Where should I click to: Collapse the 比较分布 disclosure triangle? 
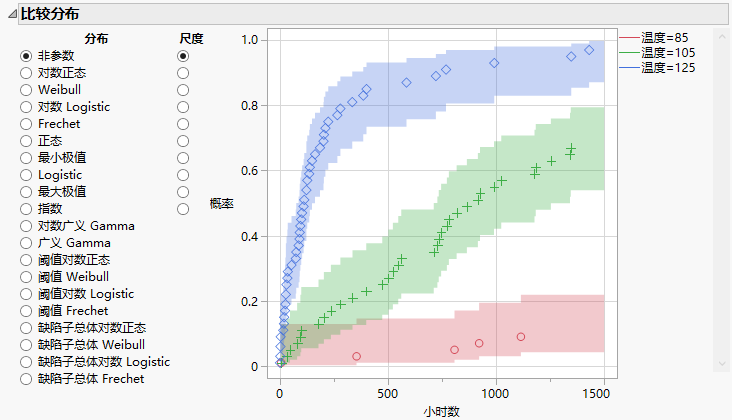pyautogui.click(x=11, y=14)
